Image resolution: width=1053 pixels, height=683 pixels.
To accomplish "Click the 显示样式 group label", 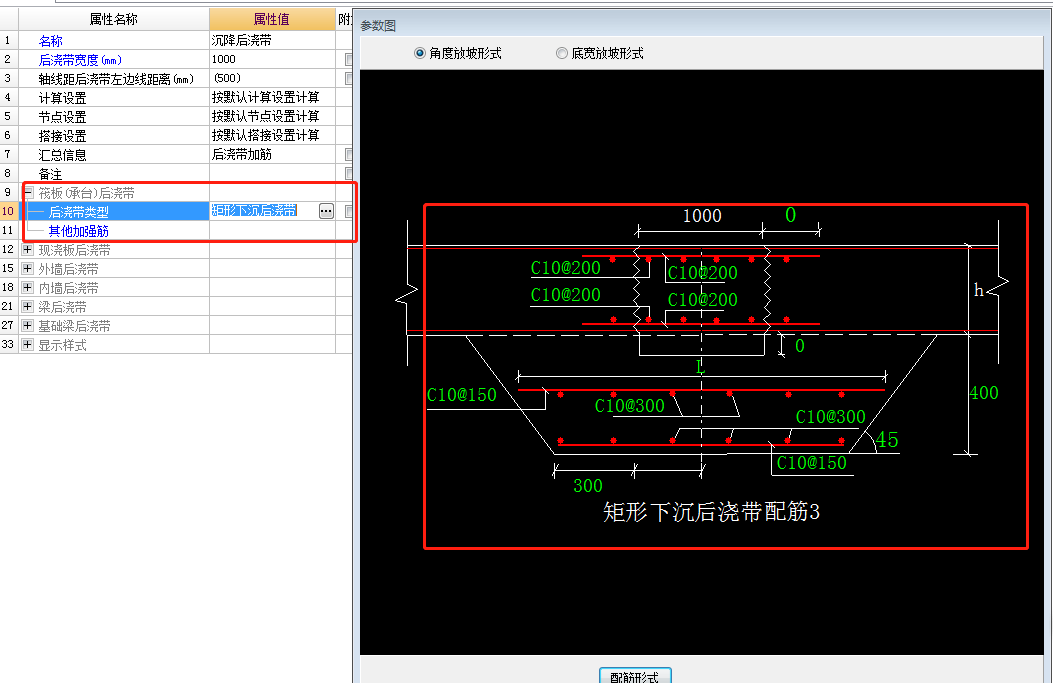I will [x=62, y=345].
